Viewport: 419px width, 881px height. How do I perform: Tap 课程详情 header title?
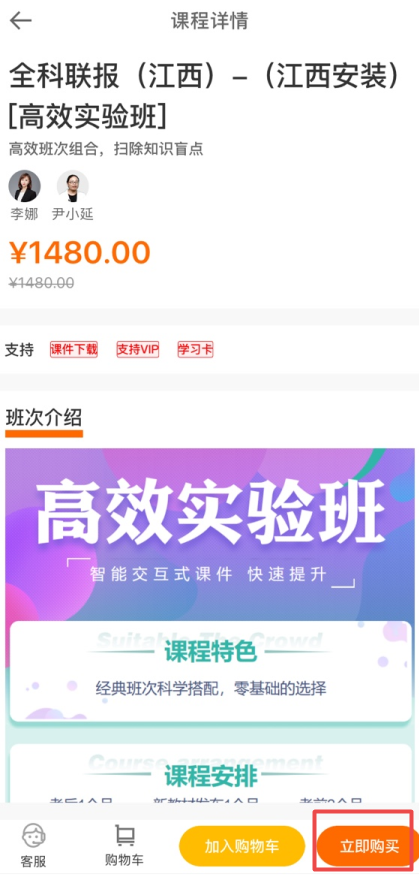pyautogui.click(x=210, y=21)
